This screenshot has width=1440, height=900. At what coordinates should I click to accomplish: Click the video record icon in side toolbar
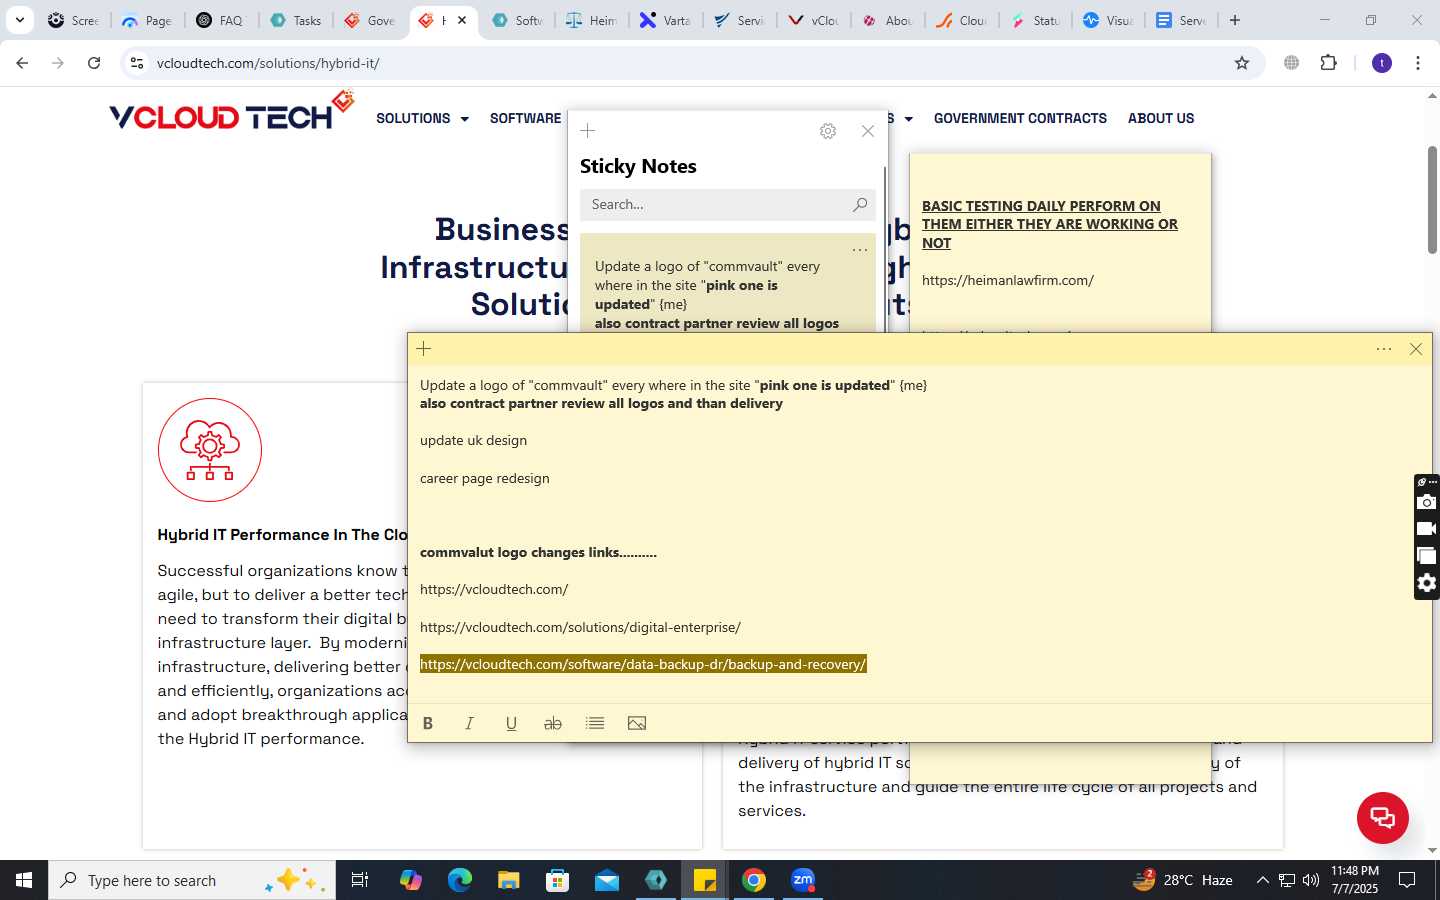tap(1427, 528)
